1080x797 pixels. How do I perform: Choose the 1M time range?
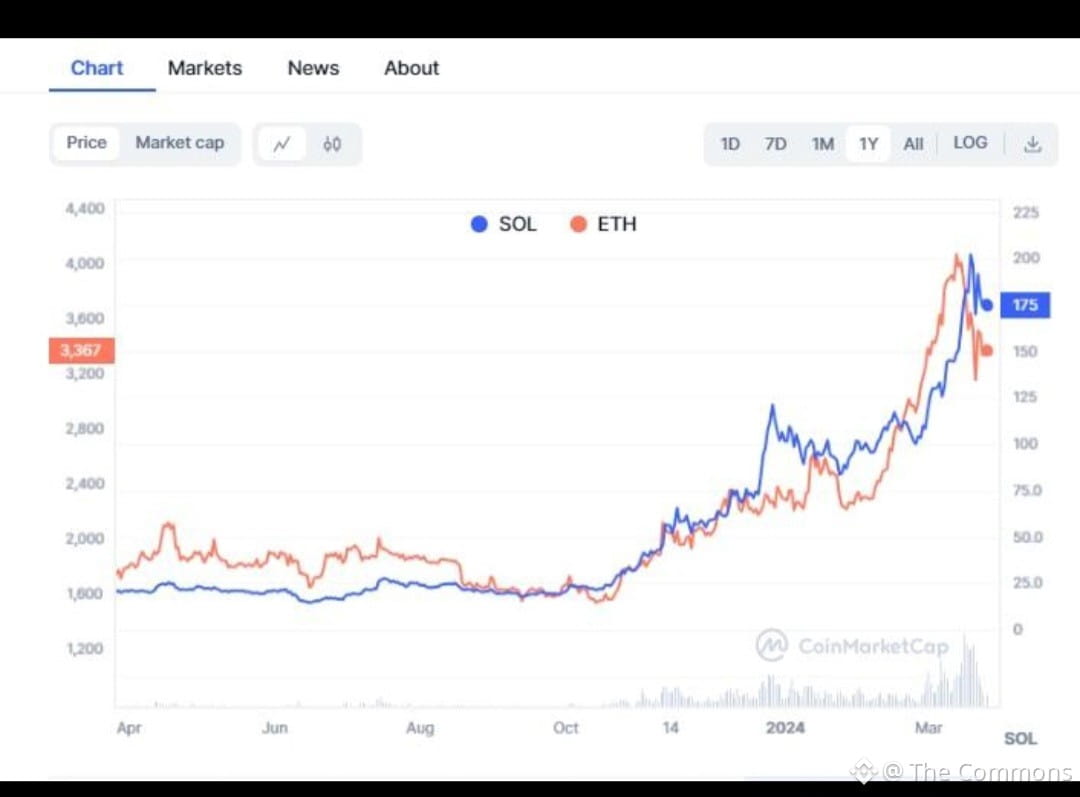(x=822, y=144)
